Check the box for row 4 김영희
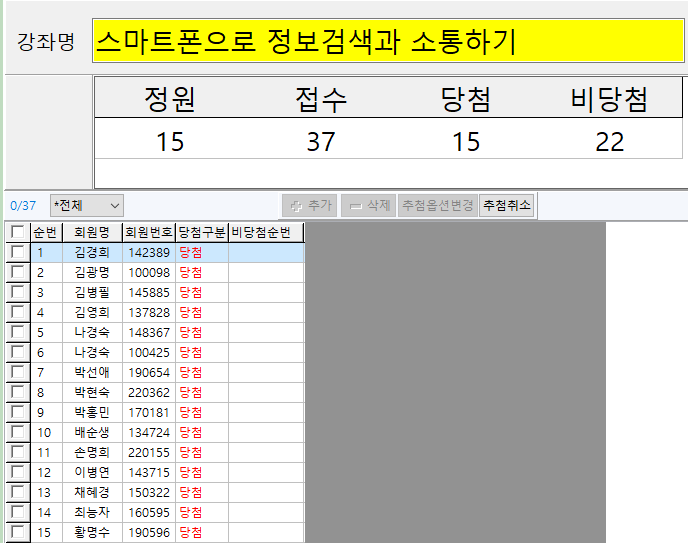The height and width of the screenshot is (543, 688). (x=18, y=312)
